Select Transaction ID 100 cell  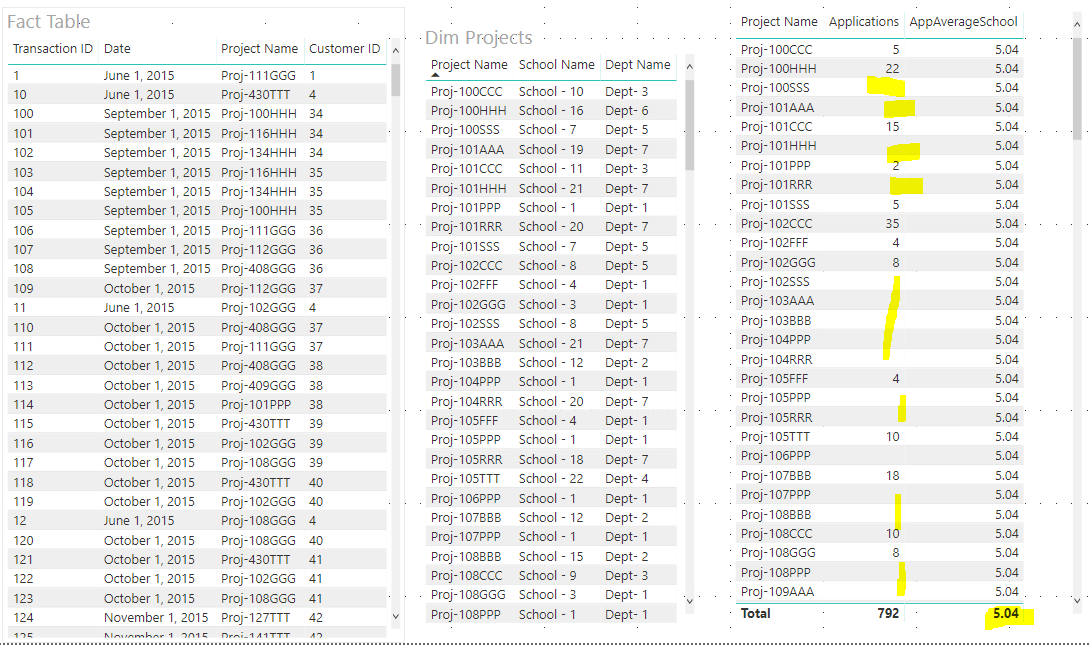tap(23, 113)
